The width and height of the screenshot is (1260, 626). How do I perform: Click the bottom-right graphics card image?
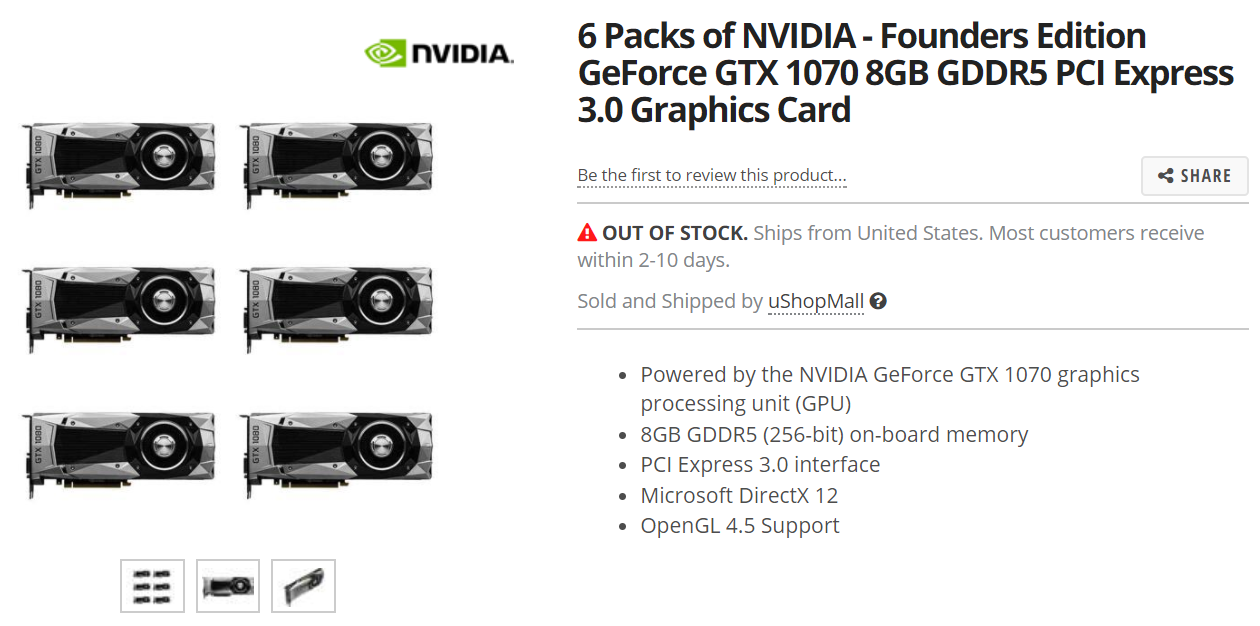click(x=338, y=451)
